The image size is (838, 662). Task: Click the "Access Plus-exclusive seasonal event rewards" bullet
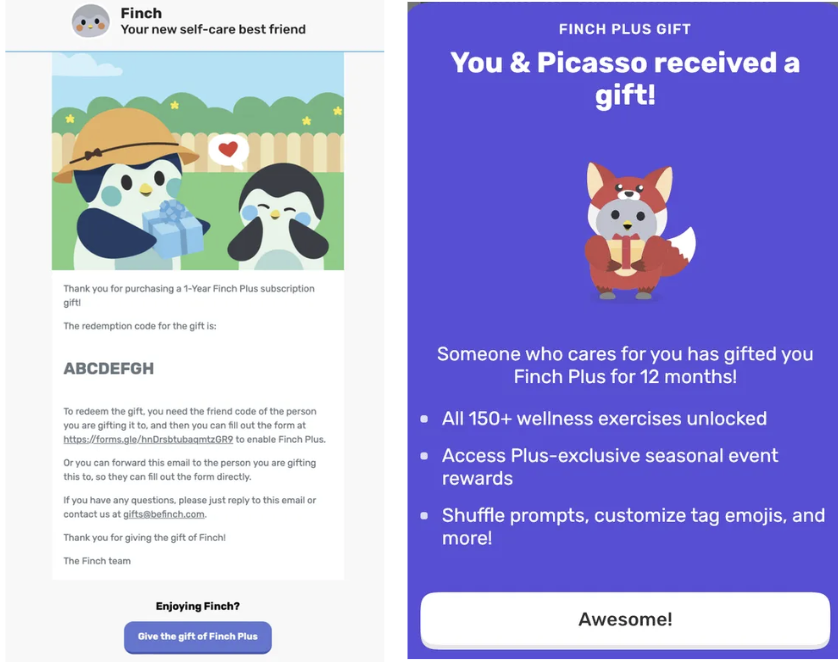click(x=610, y=466)
